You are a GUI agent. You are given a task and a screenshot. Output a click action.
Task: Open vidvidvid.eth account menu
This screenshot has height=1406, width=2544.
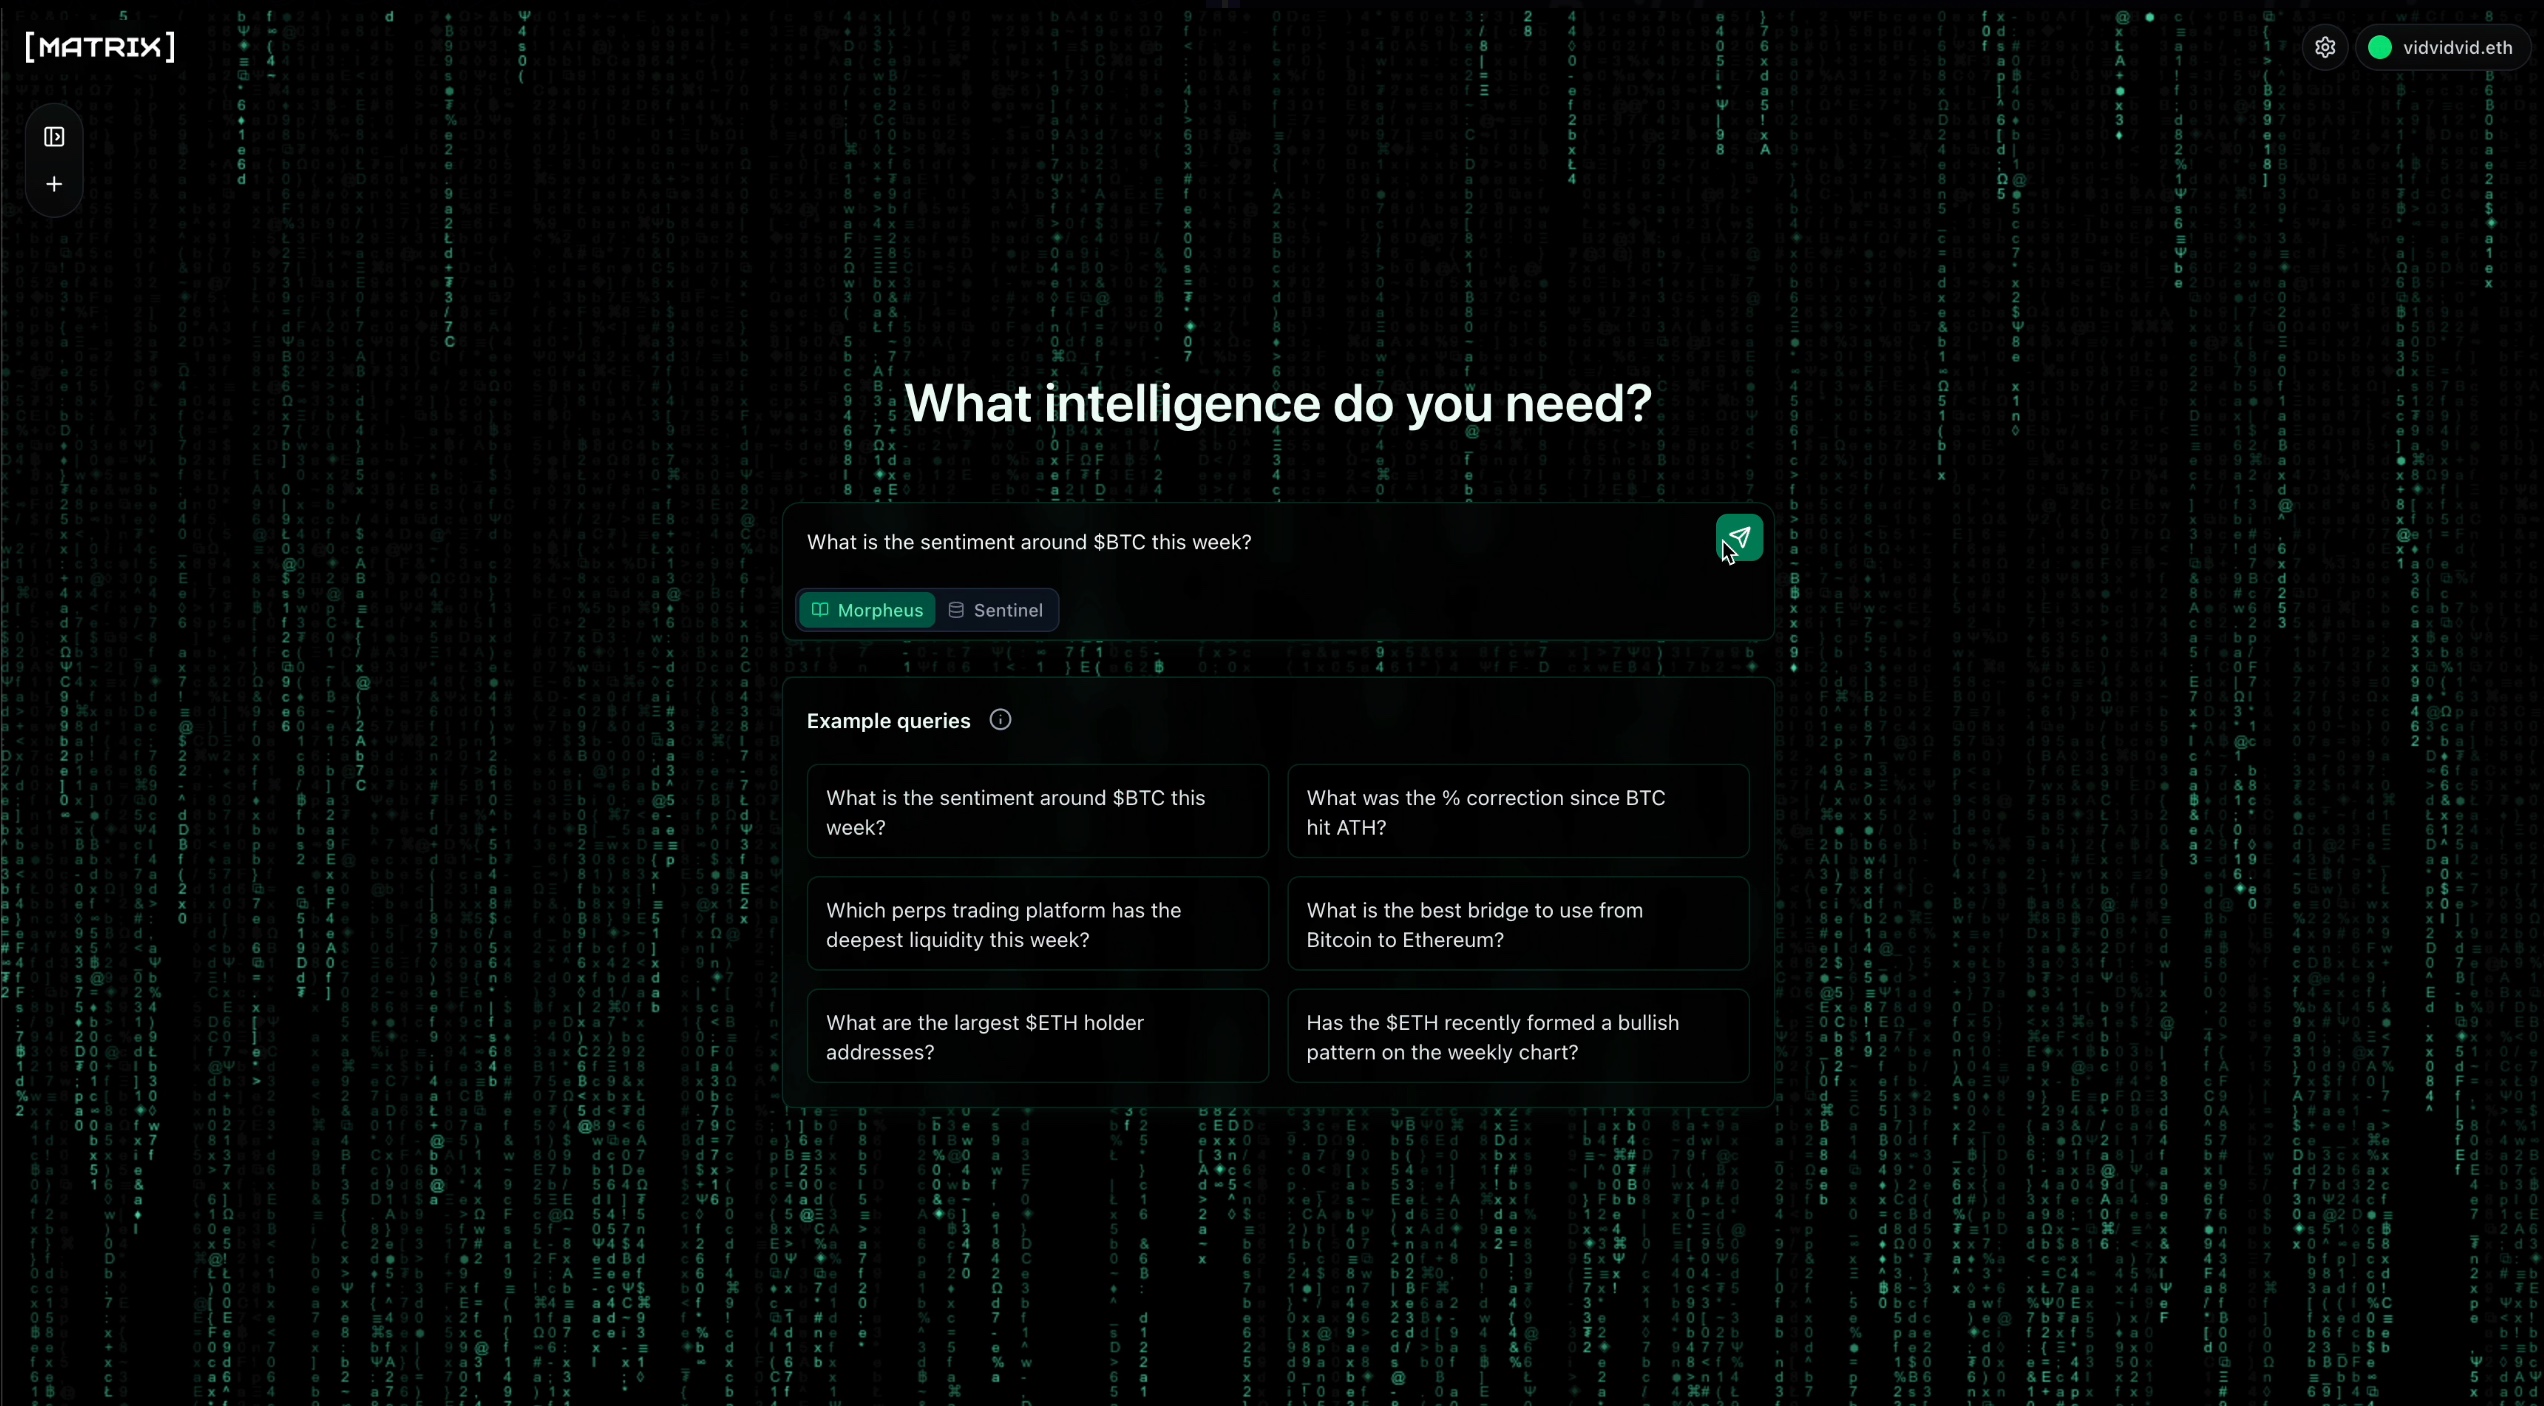click(2443, 48)
